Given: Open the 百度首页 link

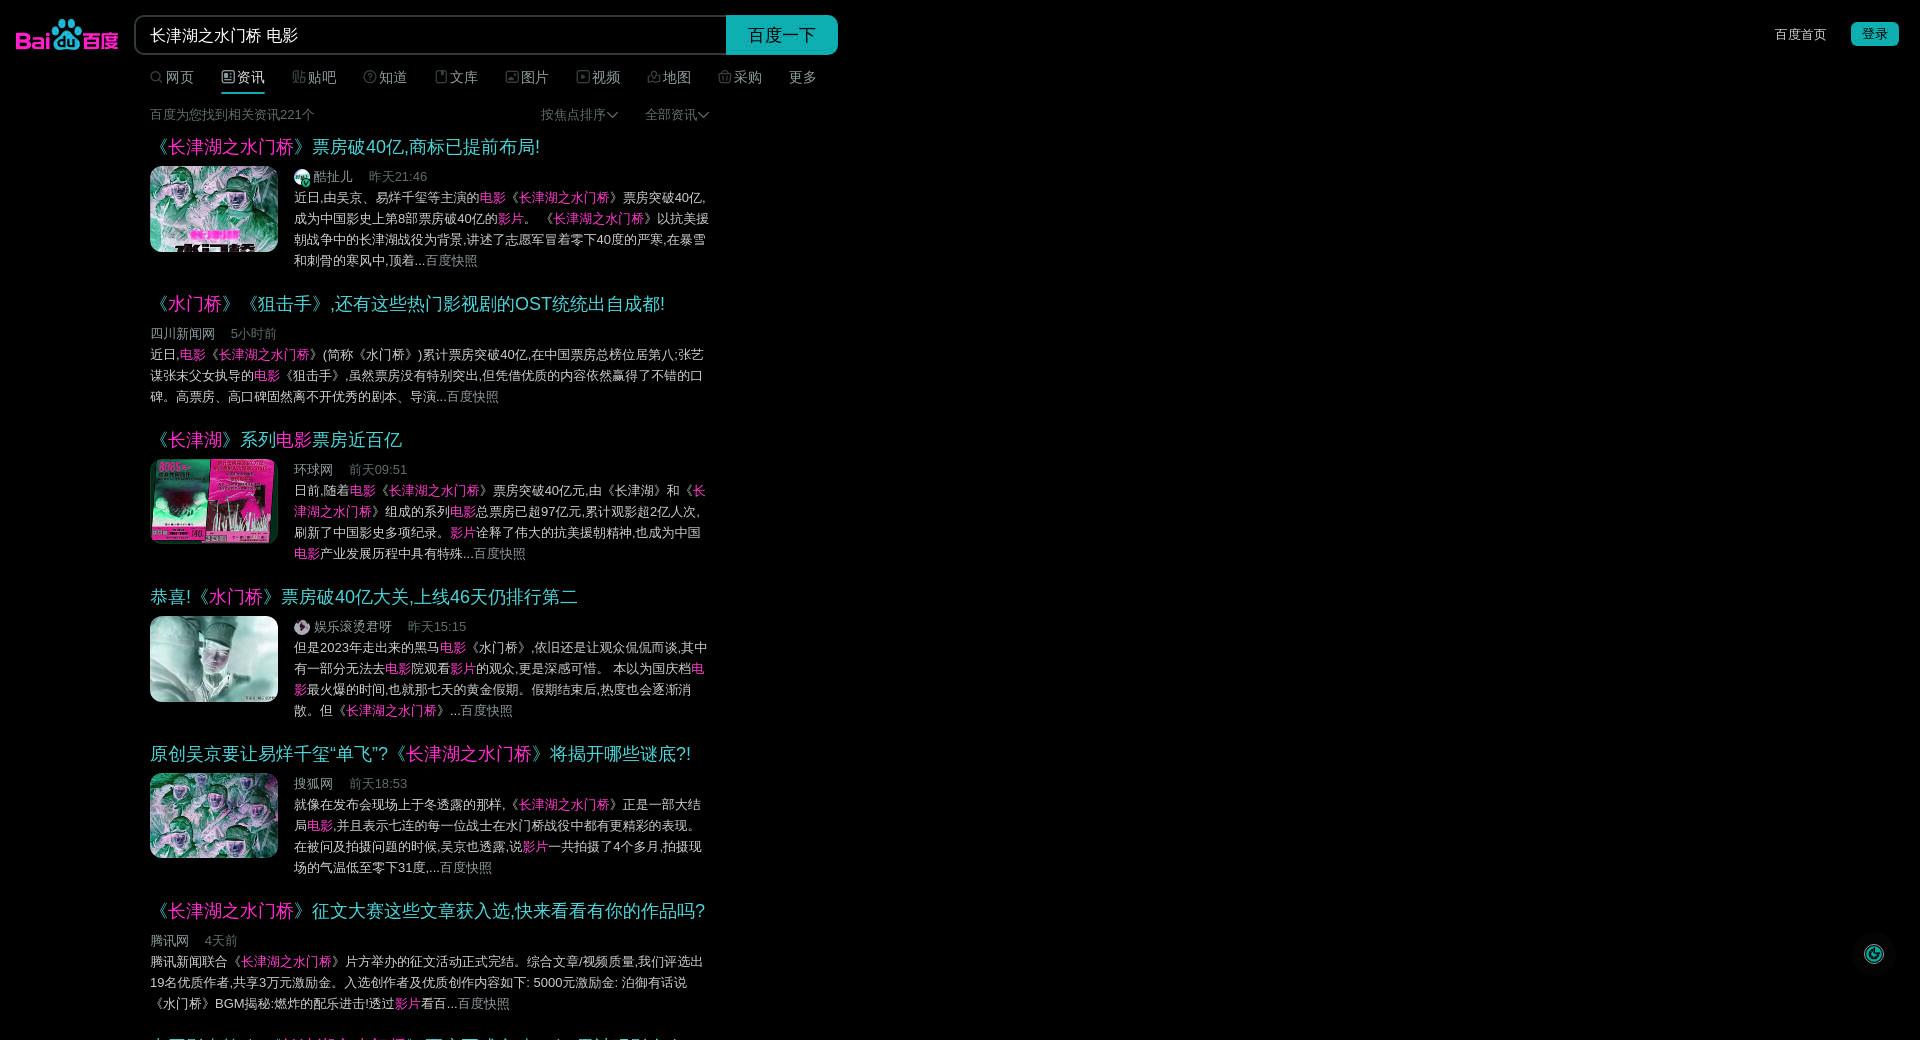Looking at the screenshot, I should 1800,34.
